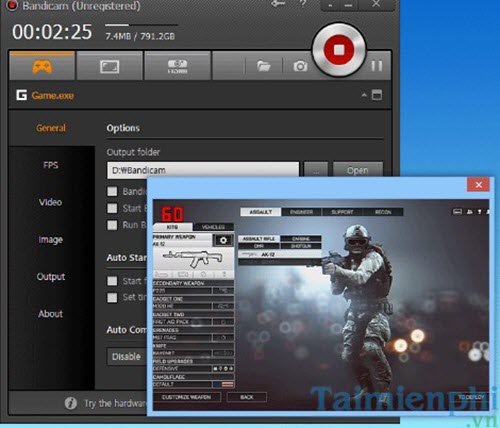Click BACK button in game menu
The image size is (500, 428).
pyautogui.click(x=247, y=397)
